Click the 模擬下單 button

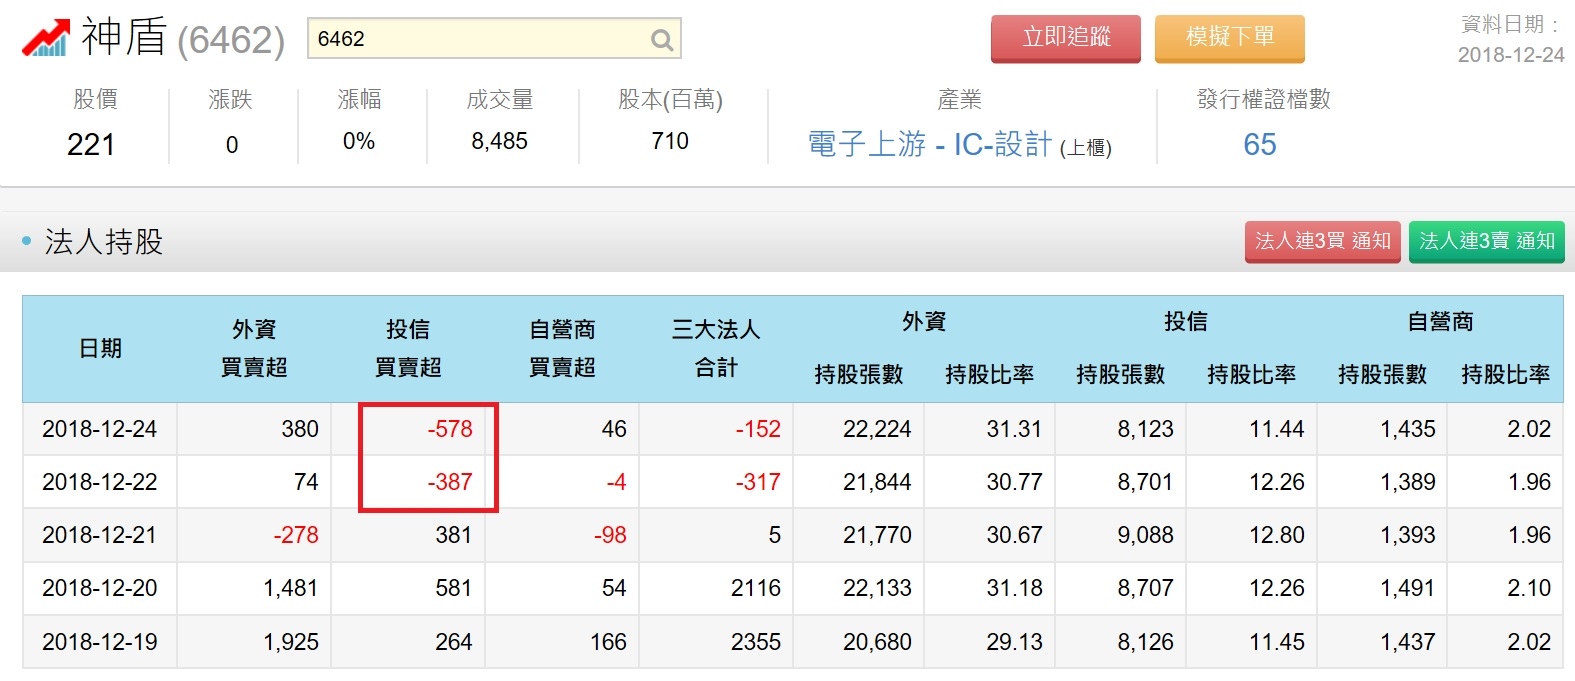(1230, 38)
